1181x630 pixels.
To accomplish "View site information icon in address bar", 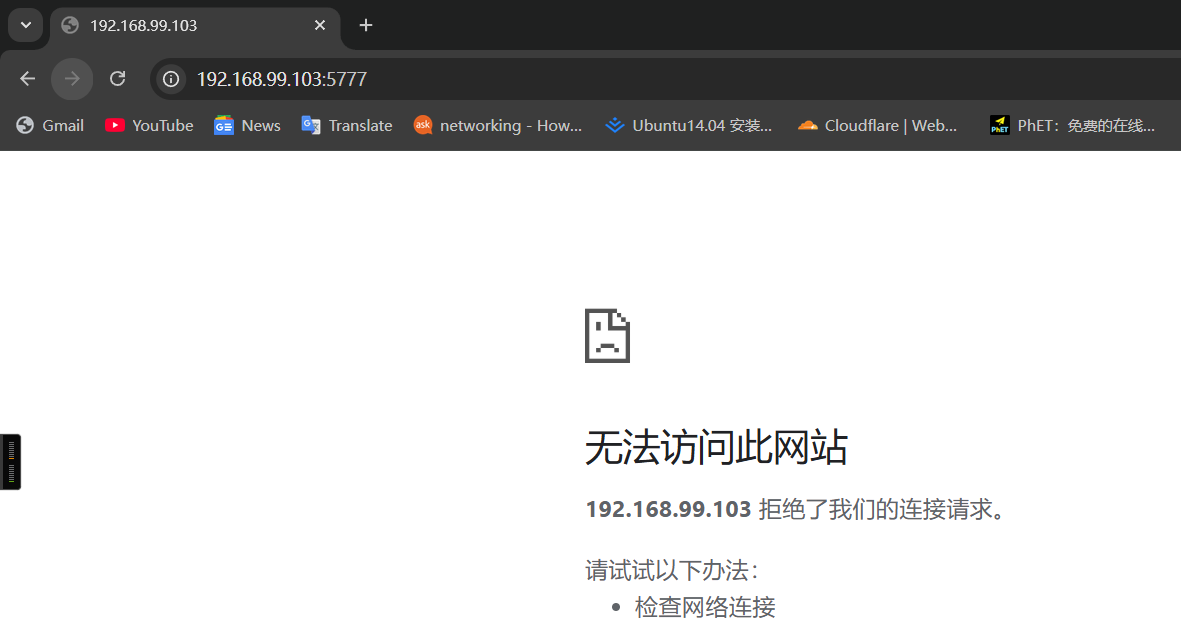I will (x=171, y=79).
